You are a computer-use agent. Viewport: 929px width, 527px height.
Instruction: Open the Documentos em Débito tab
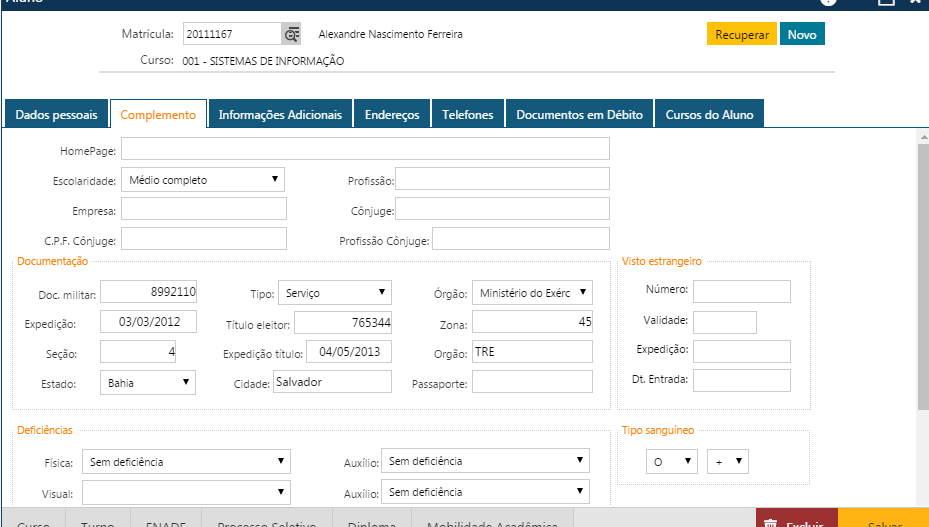pyautogui.click(x=580, y=115)
